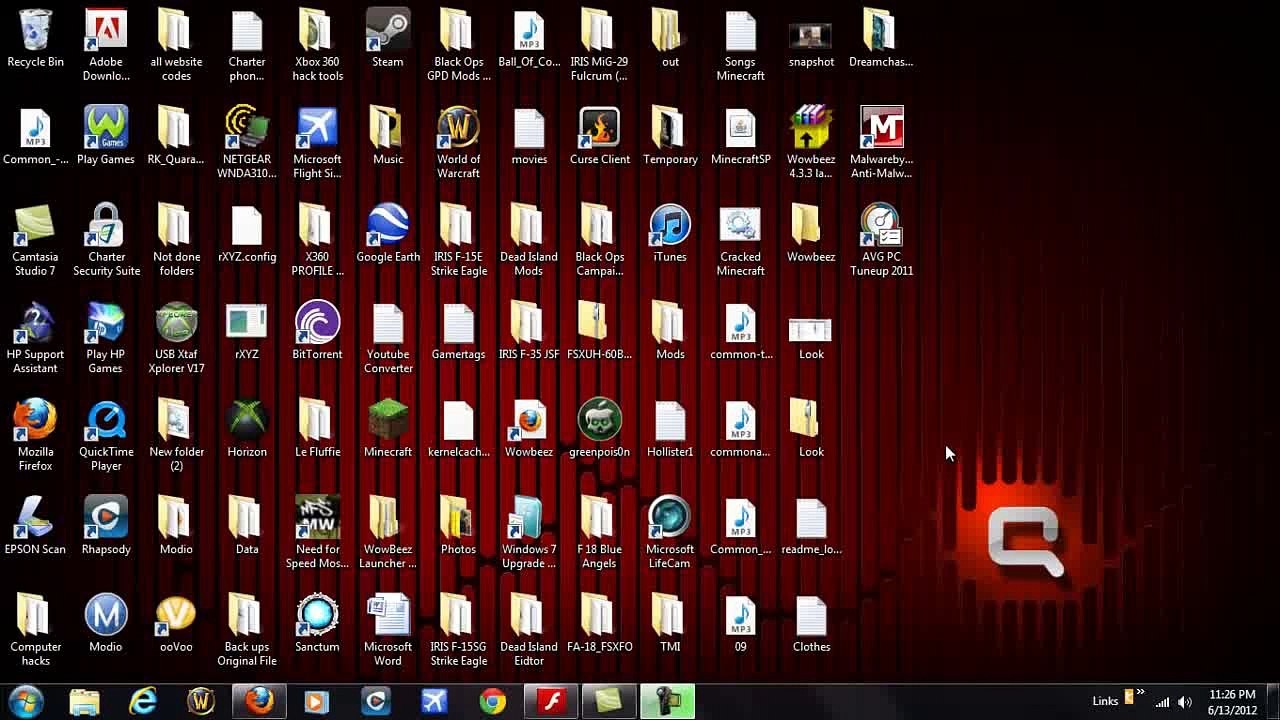Select the 09 MP3 file
Image resolution: width=1280 pixels, height=720 pixels.
pos(741,624)
